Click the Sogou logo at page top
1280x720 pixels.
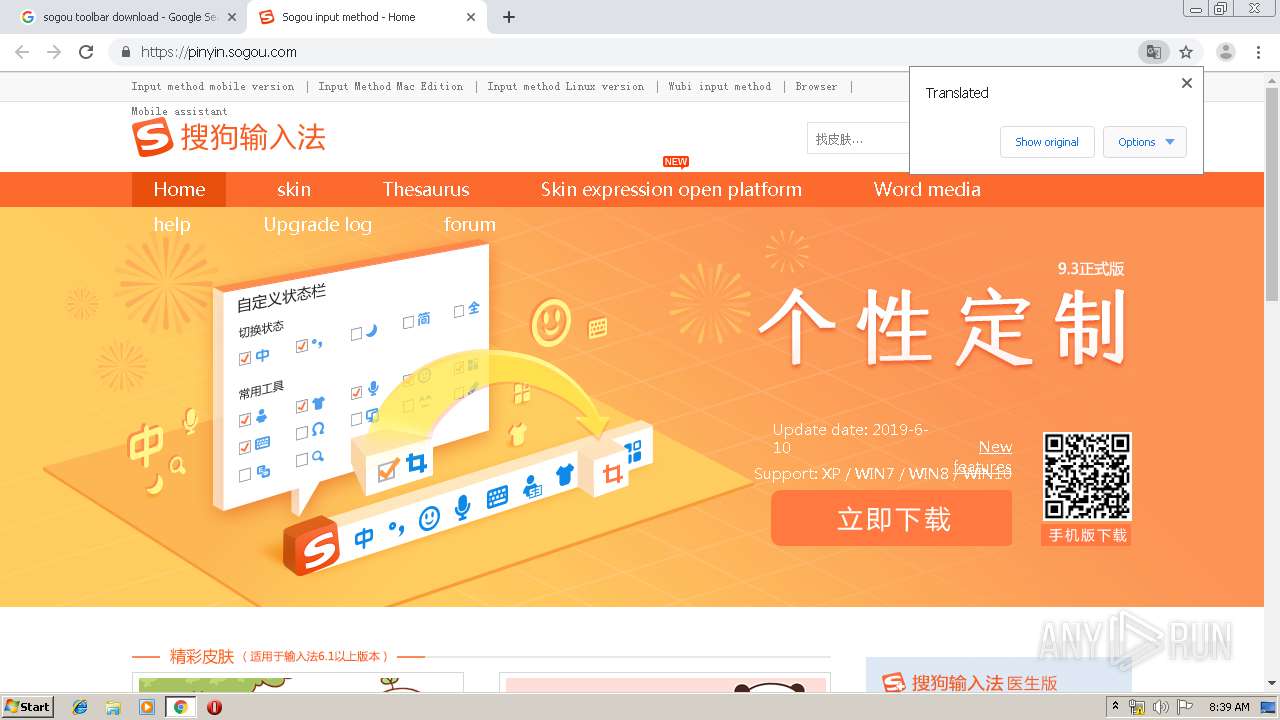tap(229, 138)
